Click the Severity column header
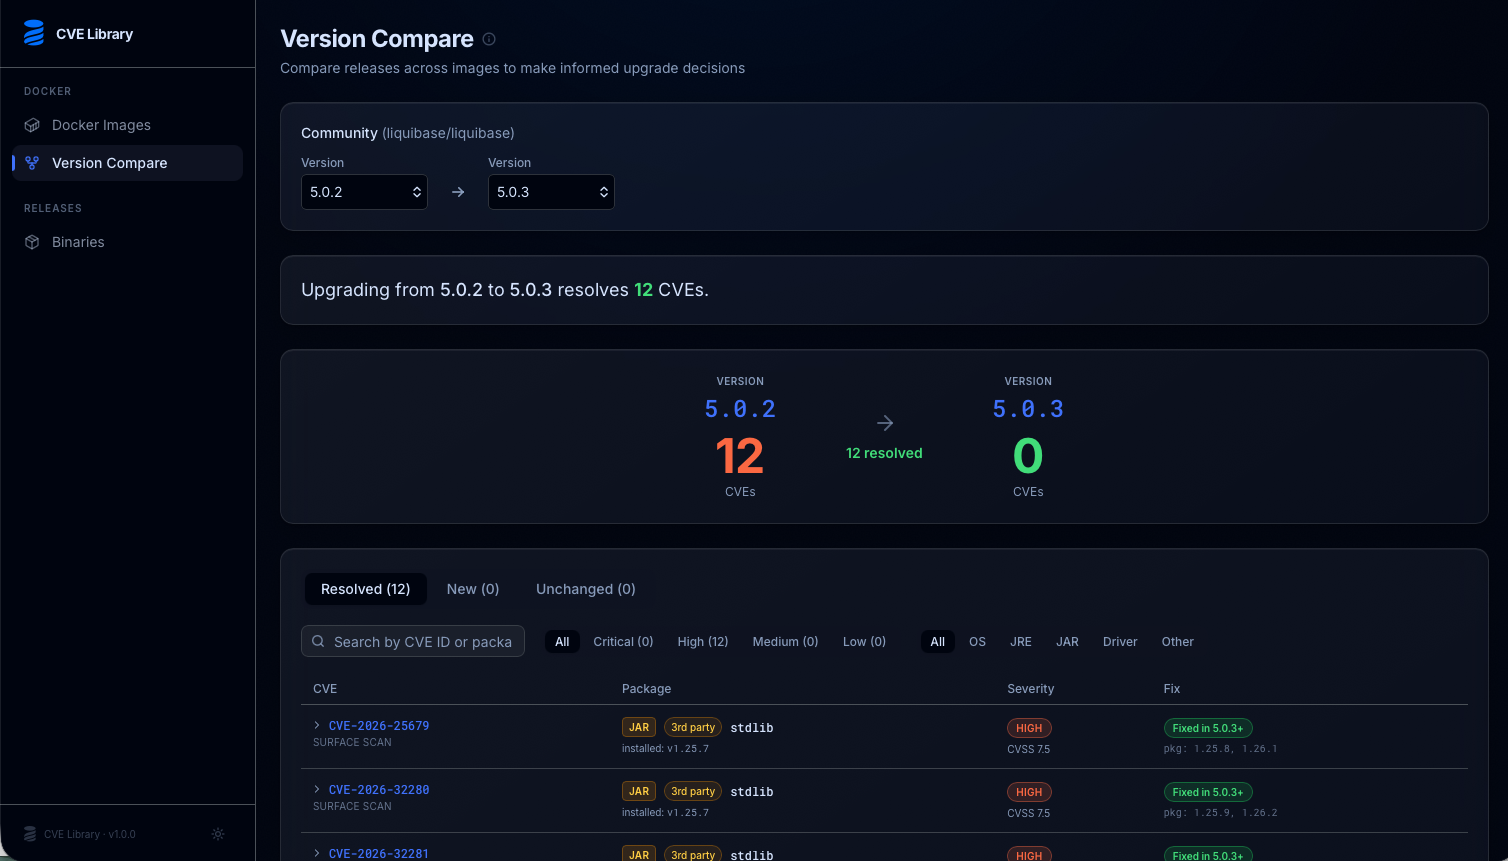This screenshot has width=1508, height=861. tap(1030, 689)
